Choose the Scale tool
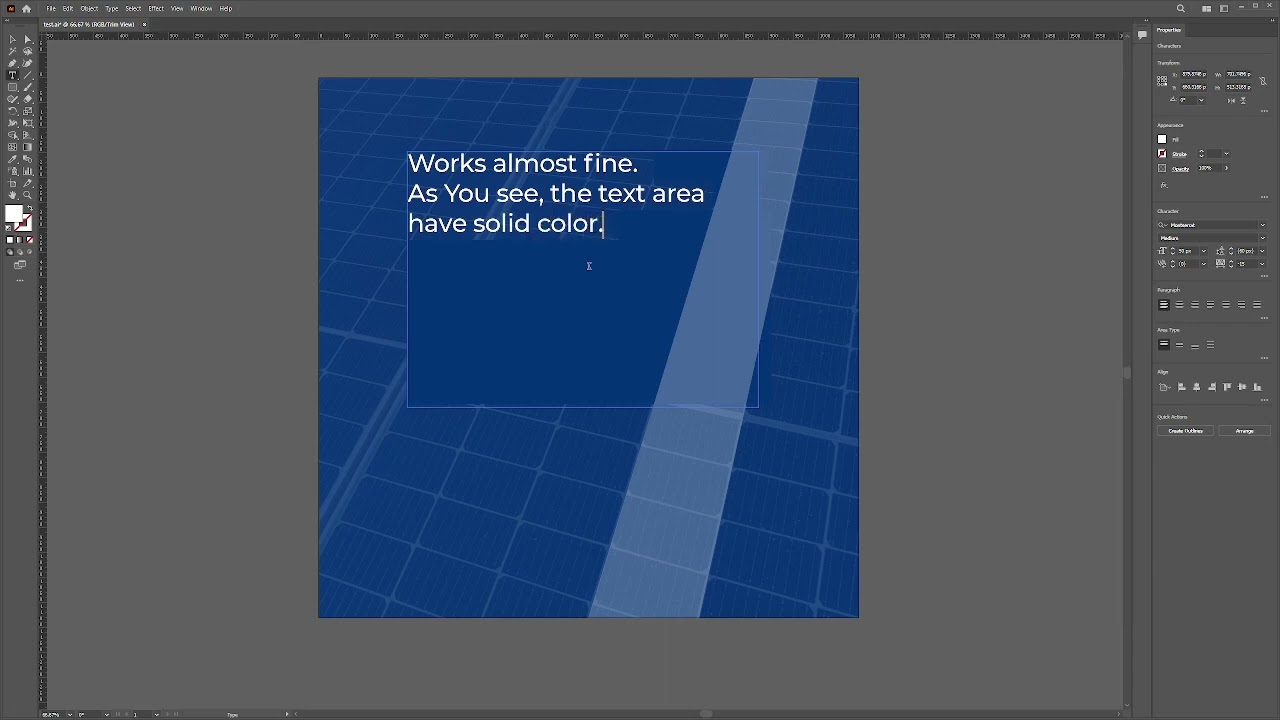Screen dimensions: 1280x720 27,112
